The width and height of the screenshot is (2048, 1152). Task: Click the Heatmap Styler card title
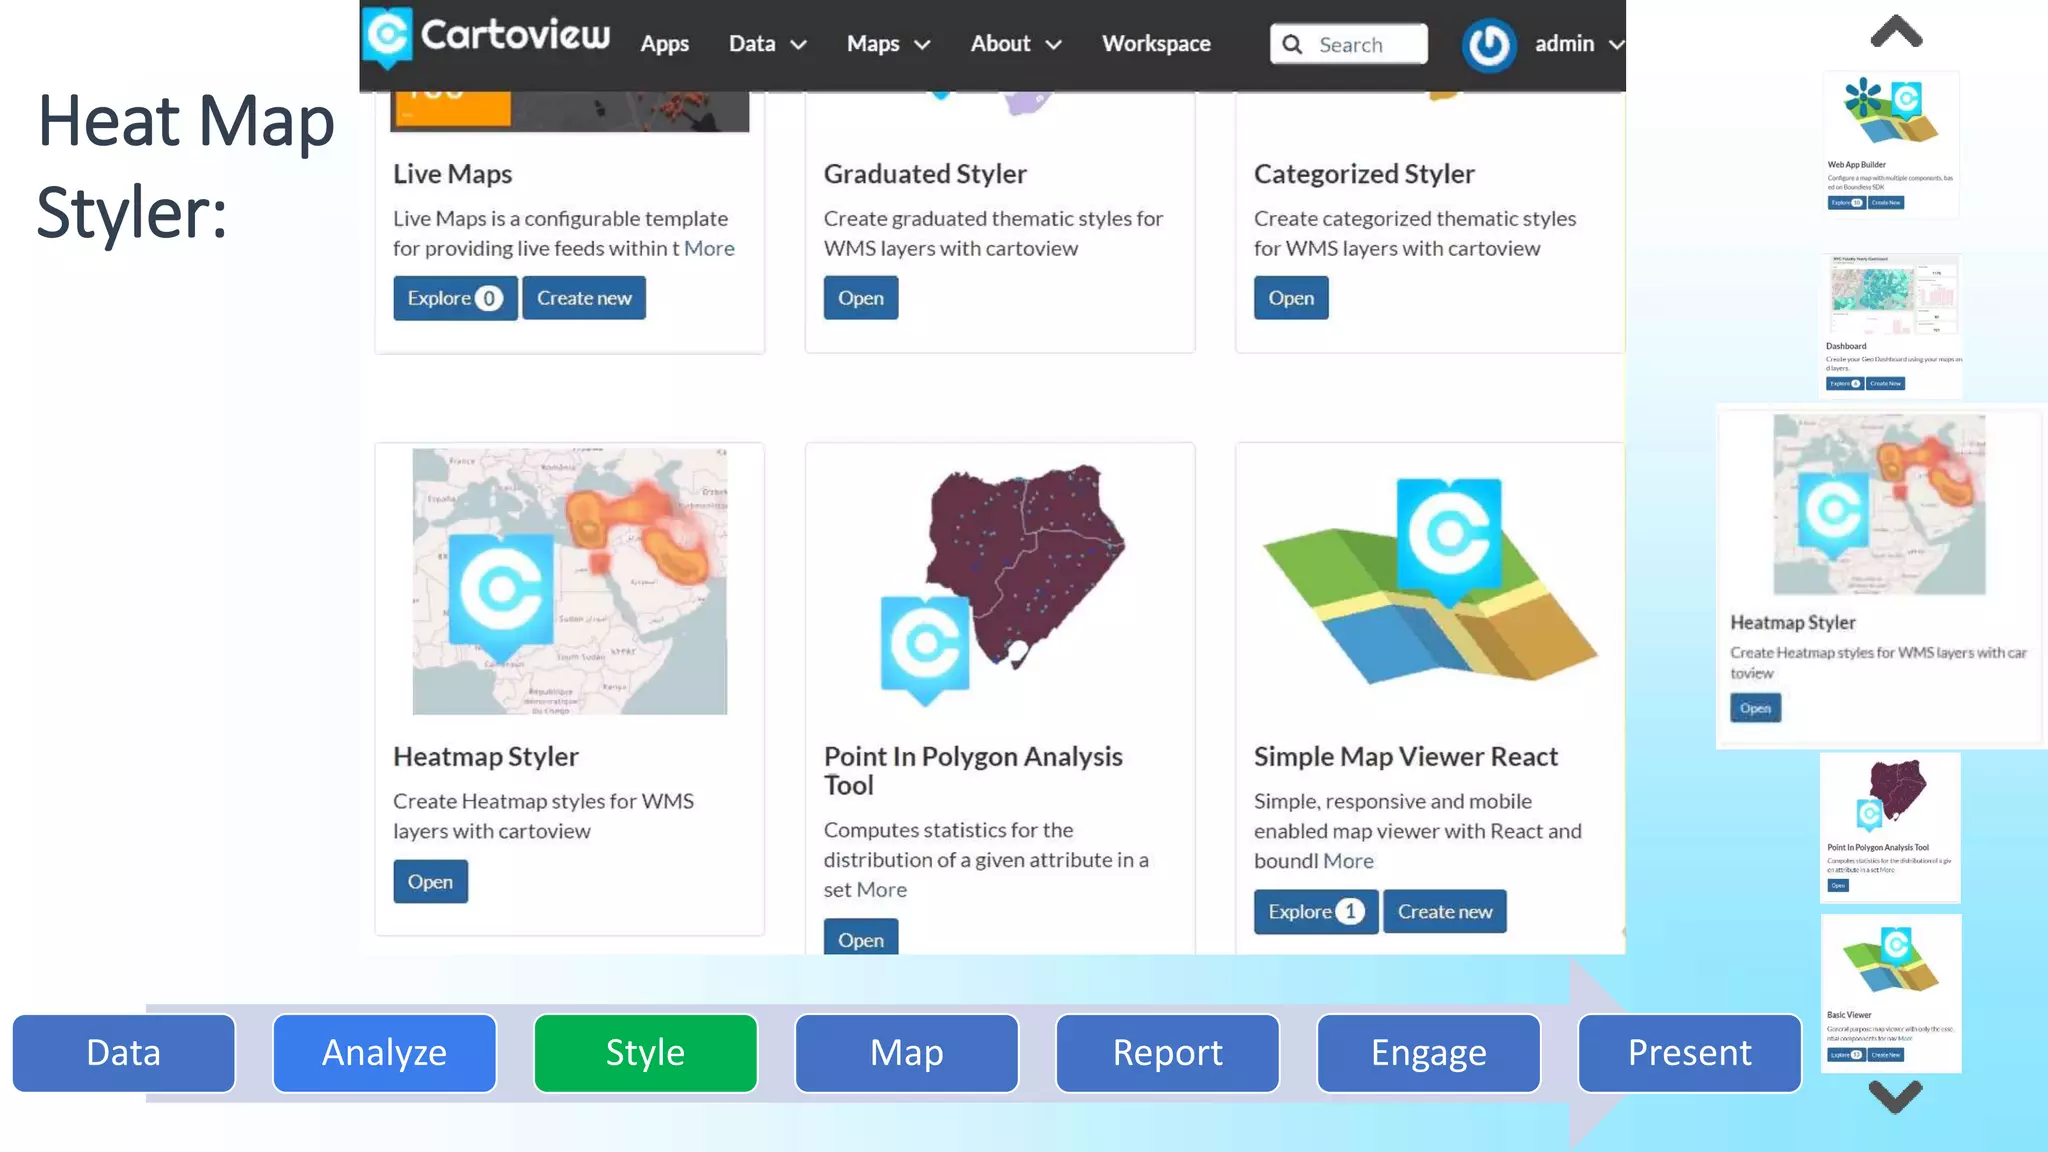(485, 757)
